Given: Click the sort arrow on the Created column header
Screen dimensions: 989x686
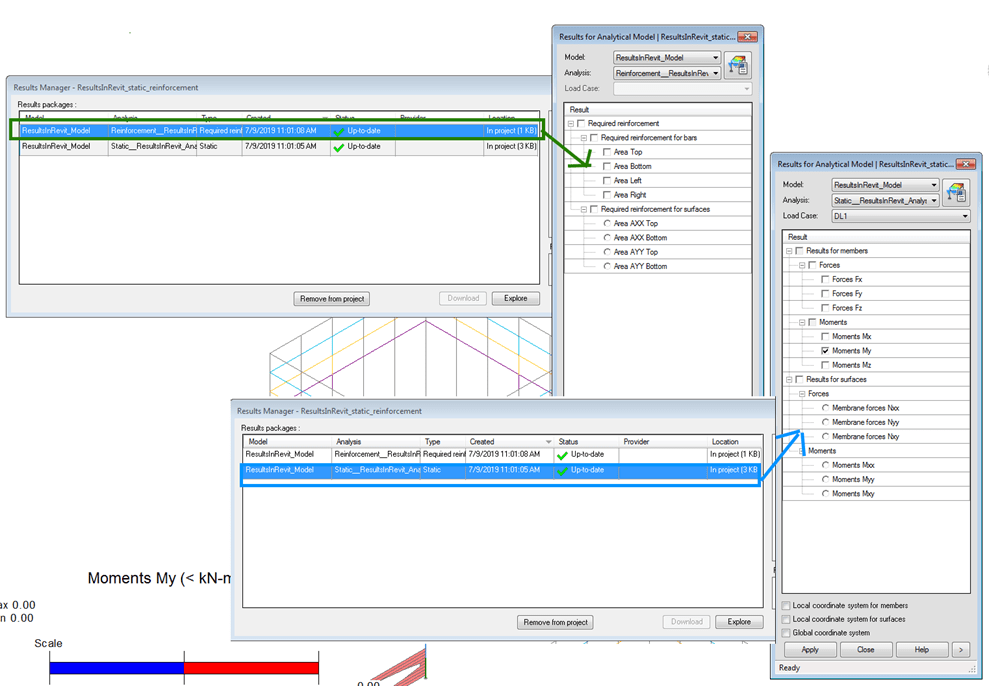Looking at the screenshot, I should pyautogui.click(x=549, y=440).
